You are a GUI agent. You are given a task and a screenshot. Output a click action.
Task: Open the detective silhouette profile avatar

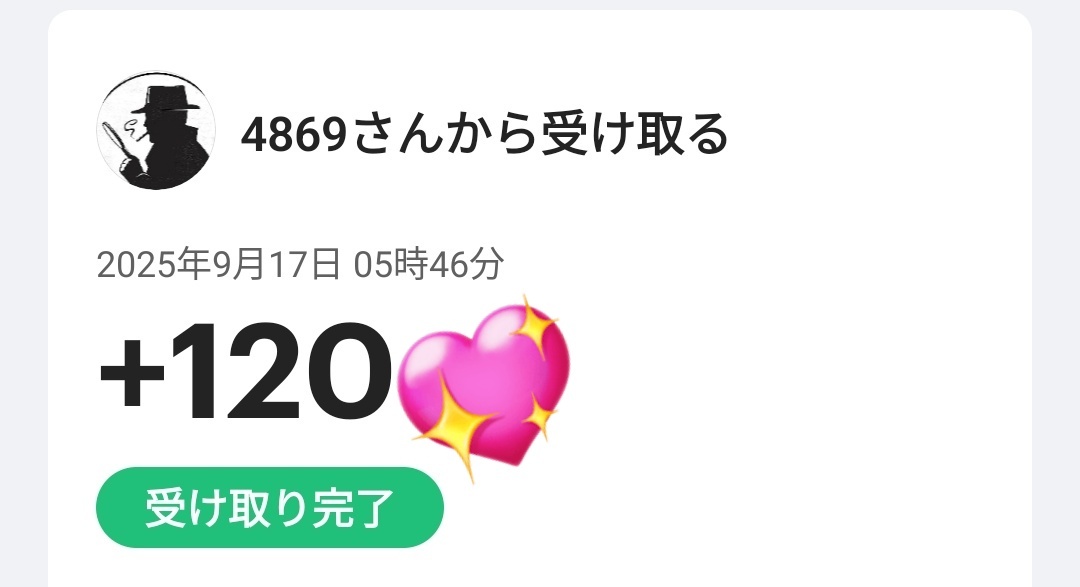(x=156, y=130)
